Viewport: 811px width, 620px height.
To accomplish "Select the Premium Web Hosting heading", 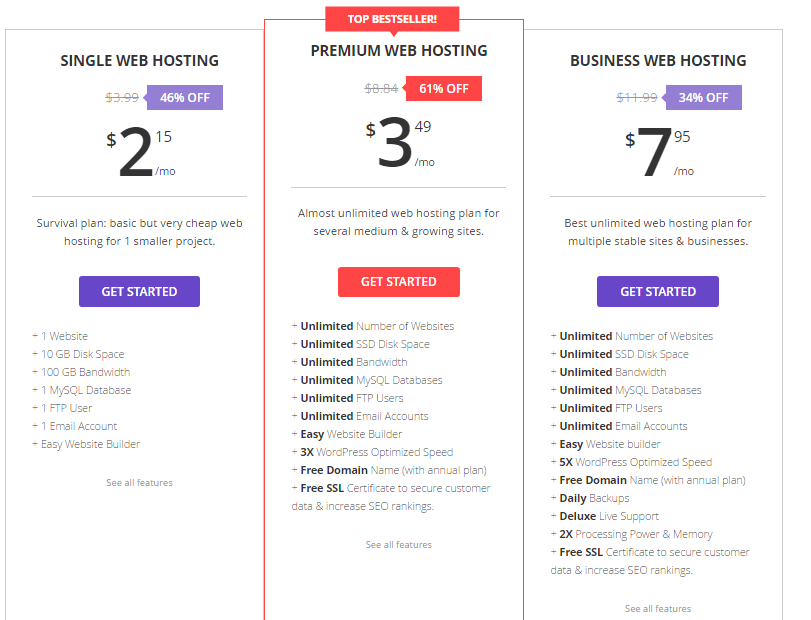I will pos(399,51).
